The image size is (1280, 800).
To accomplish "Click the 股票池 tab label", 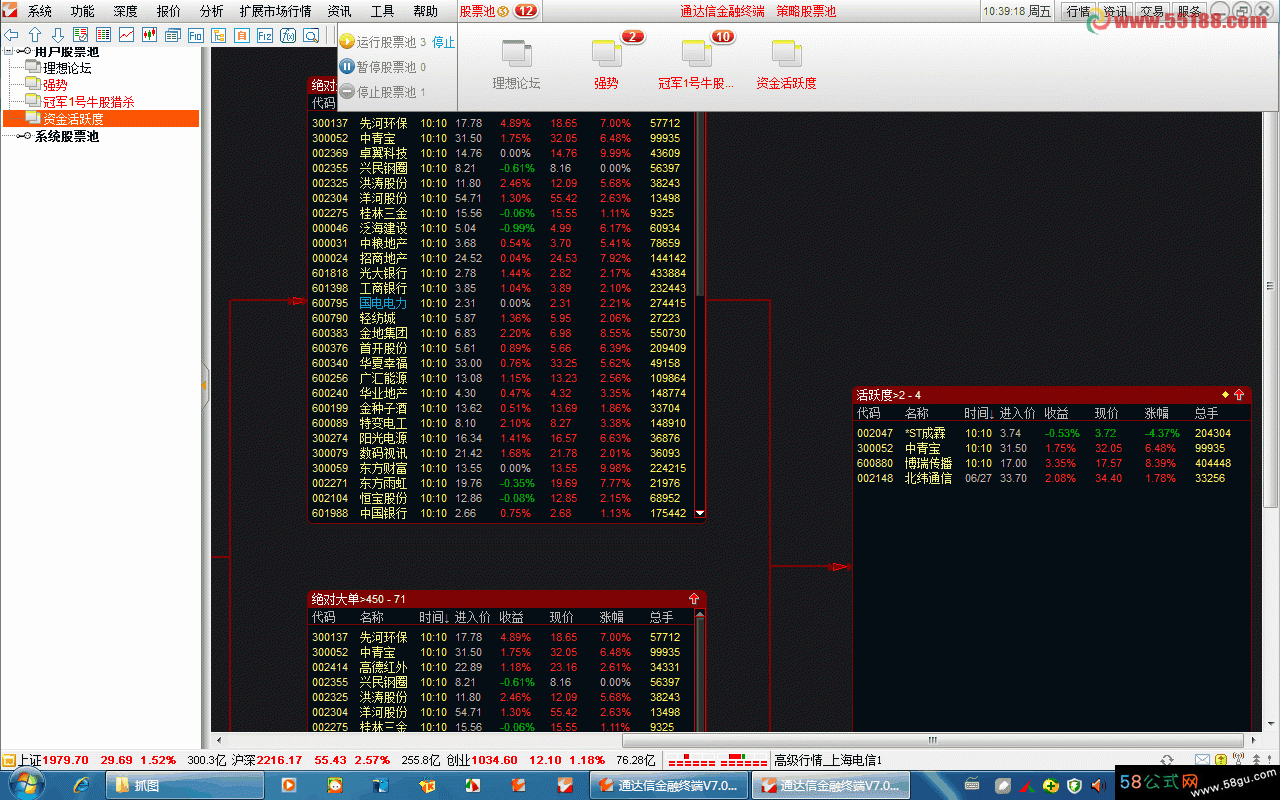I will [478, 12].
